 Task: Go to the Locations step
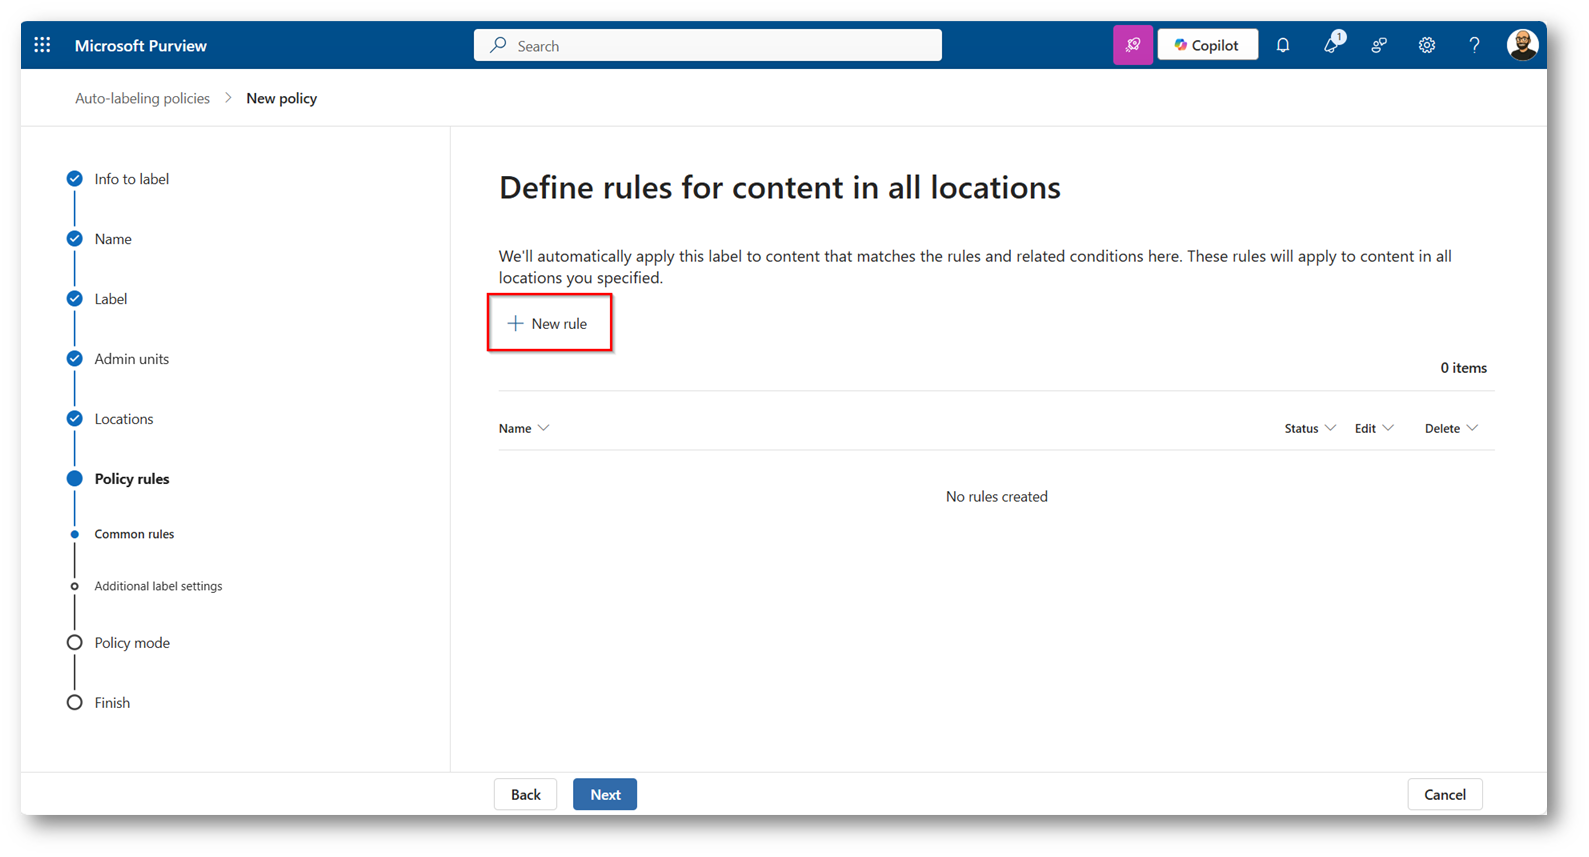123,419
